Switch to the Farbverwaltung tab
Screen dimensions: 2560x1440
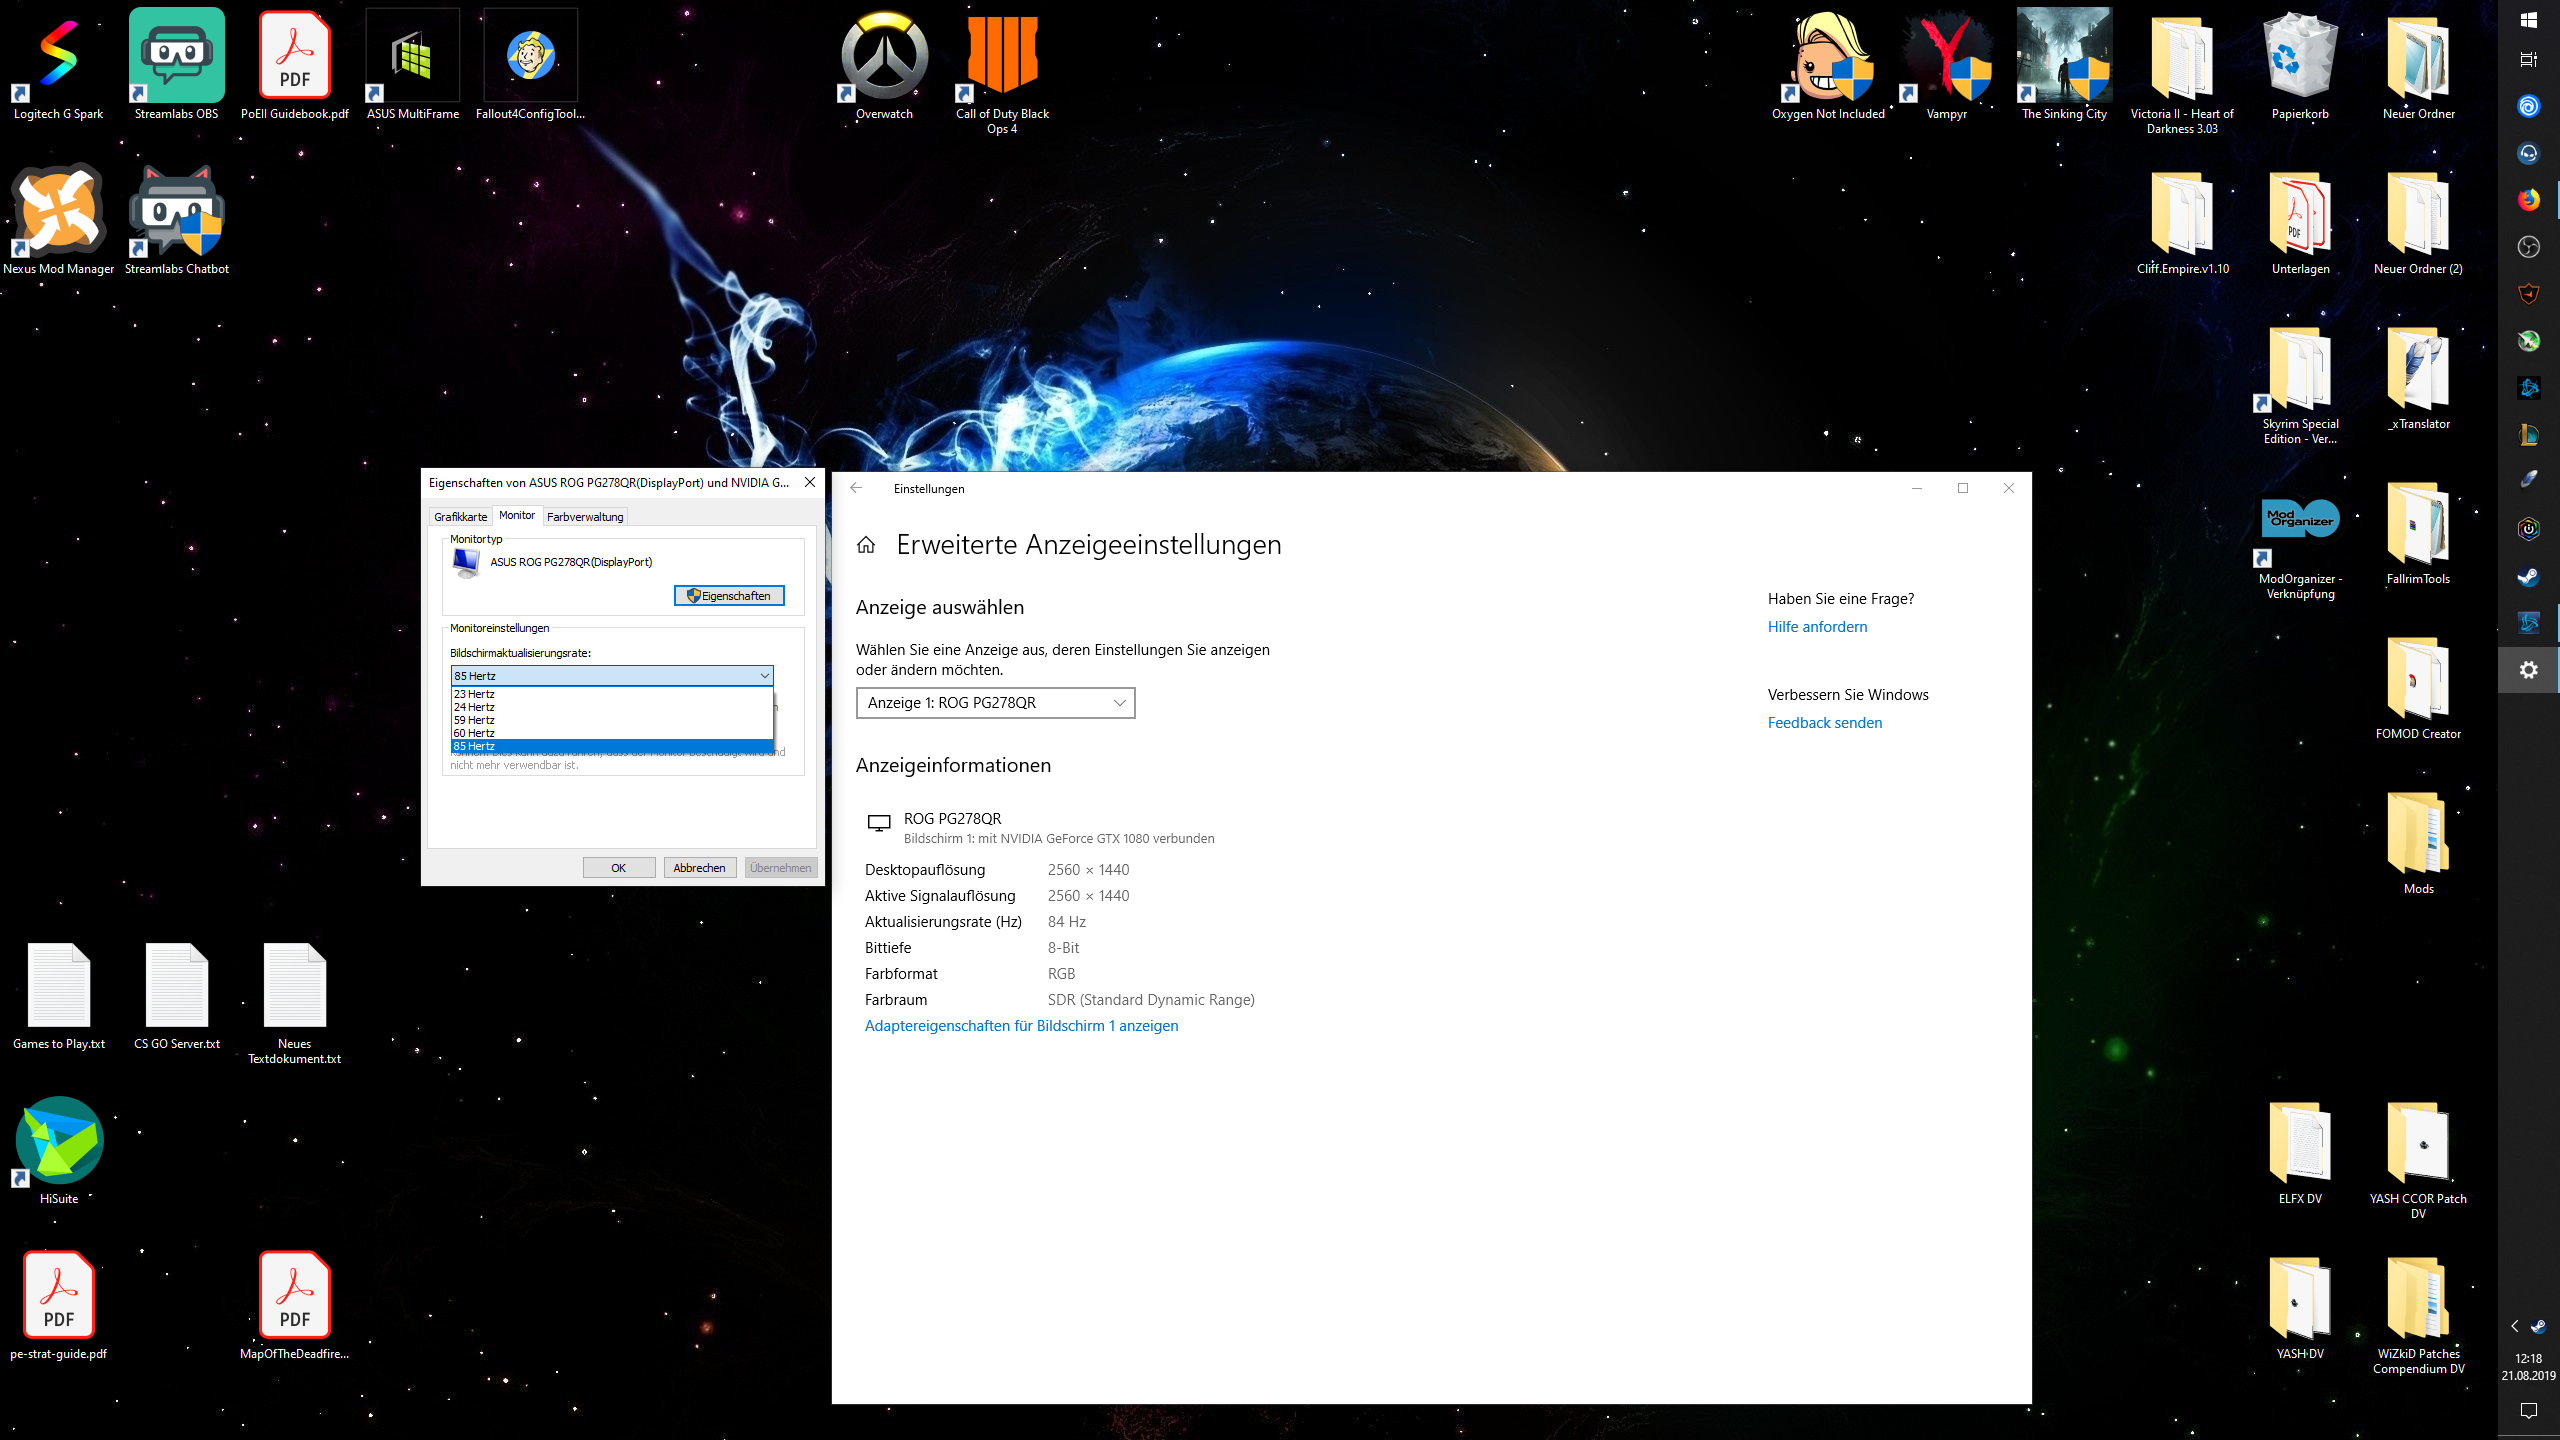coord(585,517)
